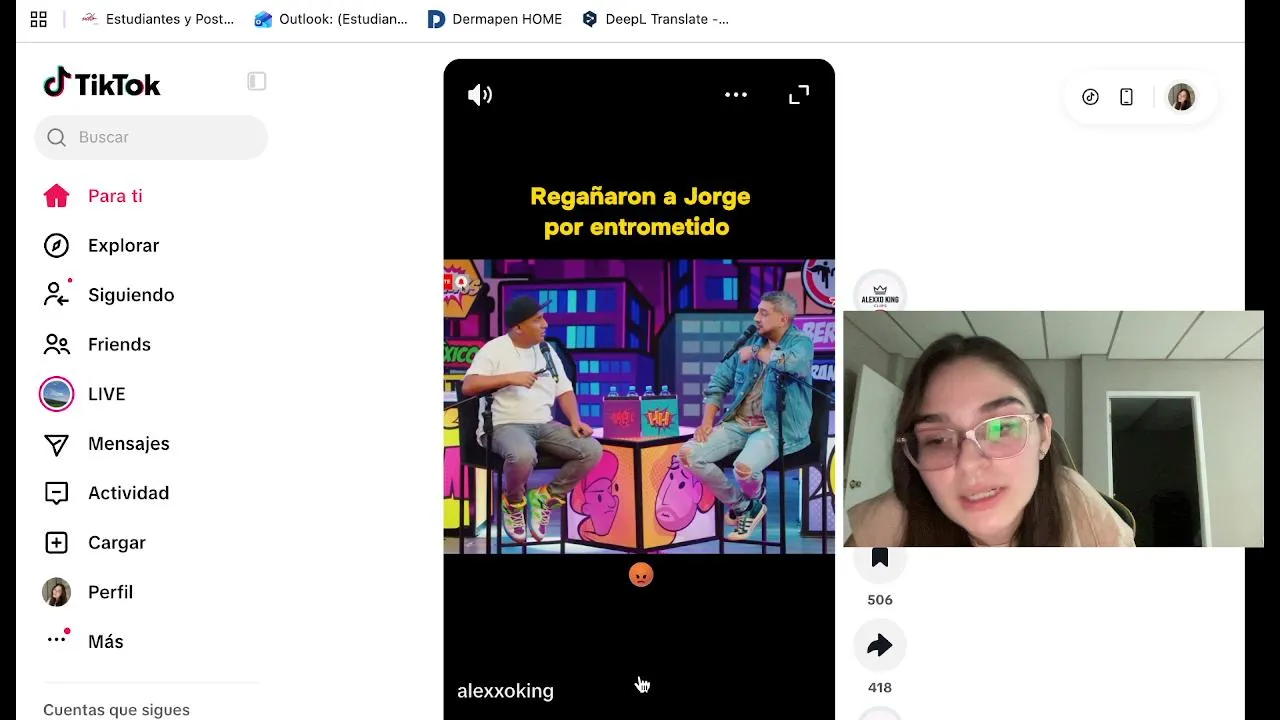Open the 'Estudiantes y Post...' bookmark

click(x=157, y=19)
